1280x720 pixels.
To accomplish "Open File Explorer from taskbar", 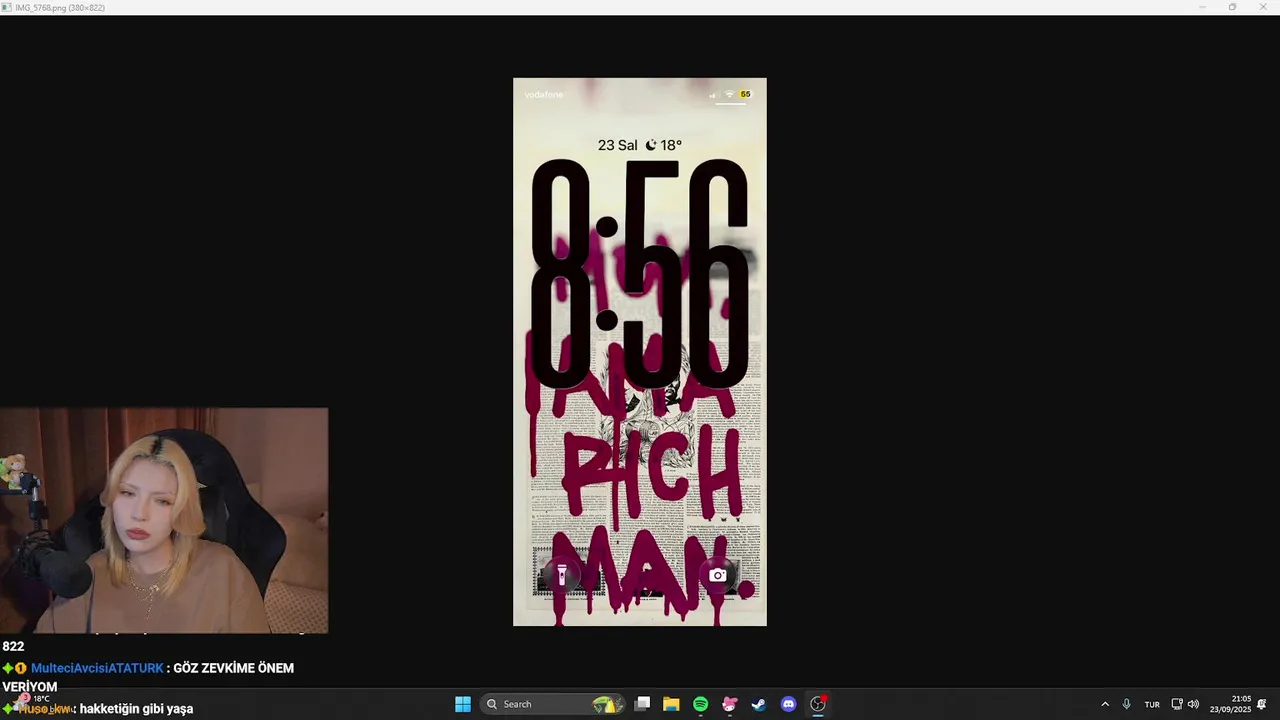I will [x=671, y=704].
